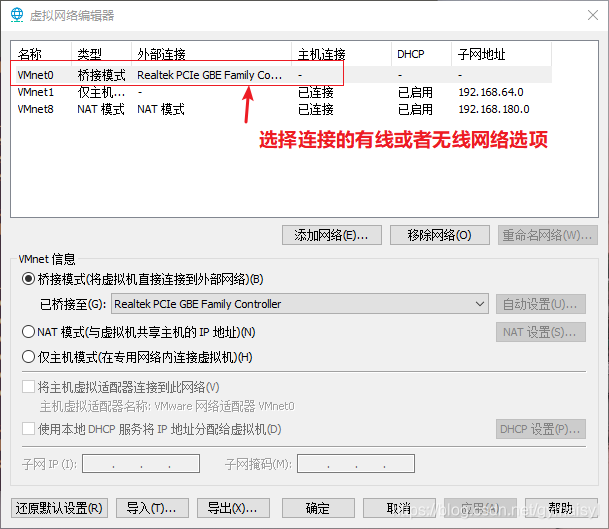Open the 已桥接至 adapter dropdown
609x529 pixels.
(x=300, y=304)
